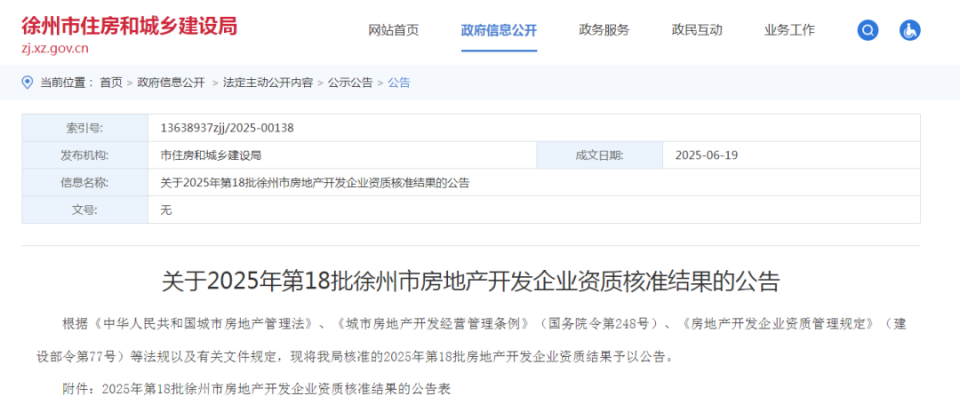Viewport: 960px width, 420px height.
Task: Click the 当前位置 label
Action: [x=67, y=83]
